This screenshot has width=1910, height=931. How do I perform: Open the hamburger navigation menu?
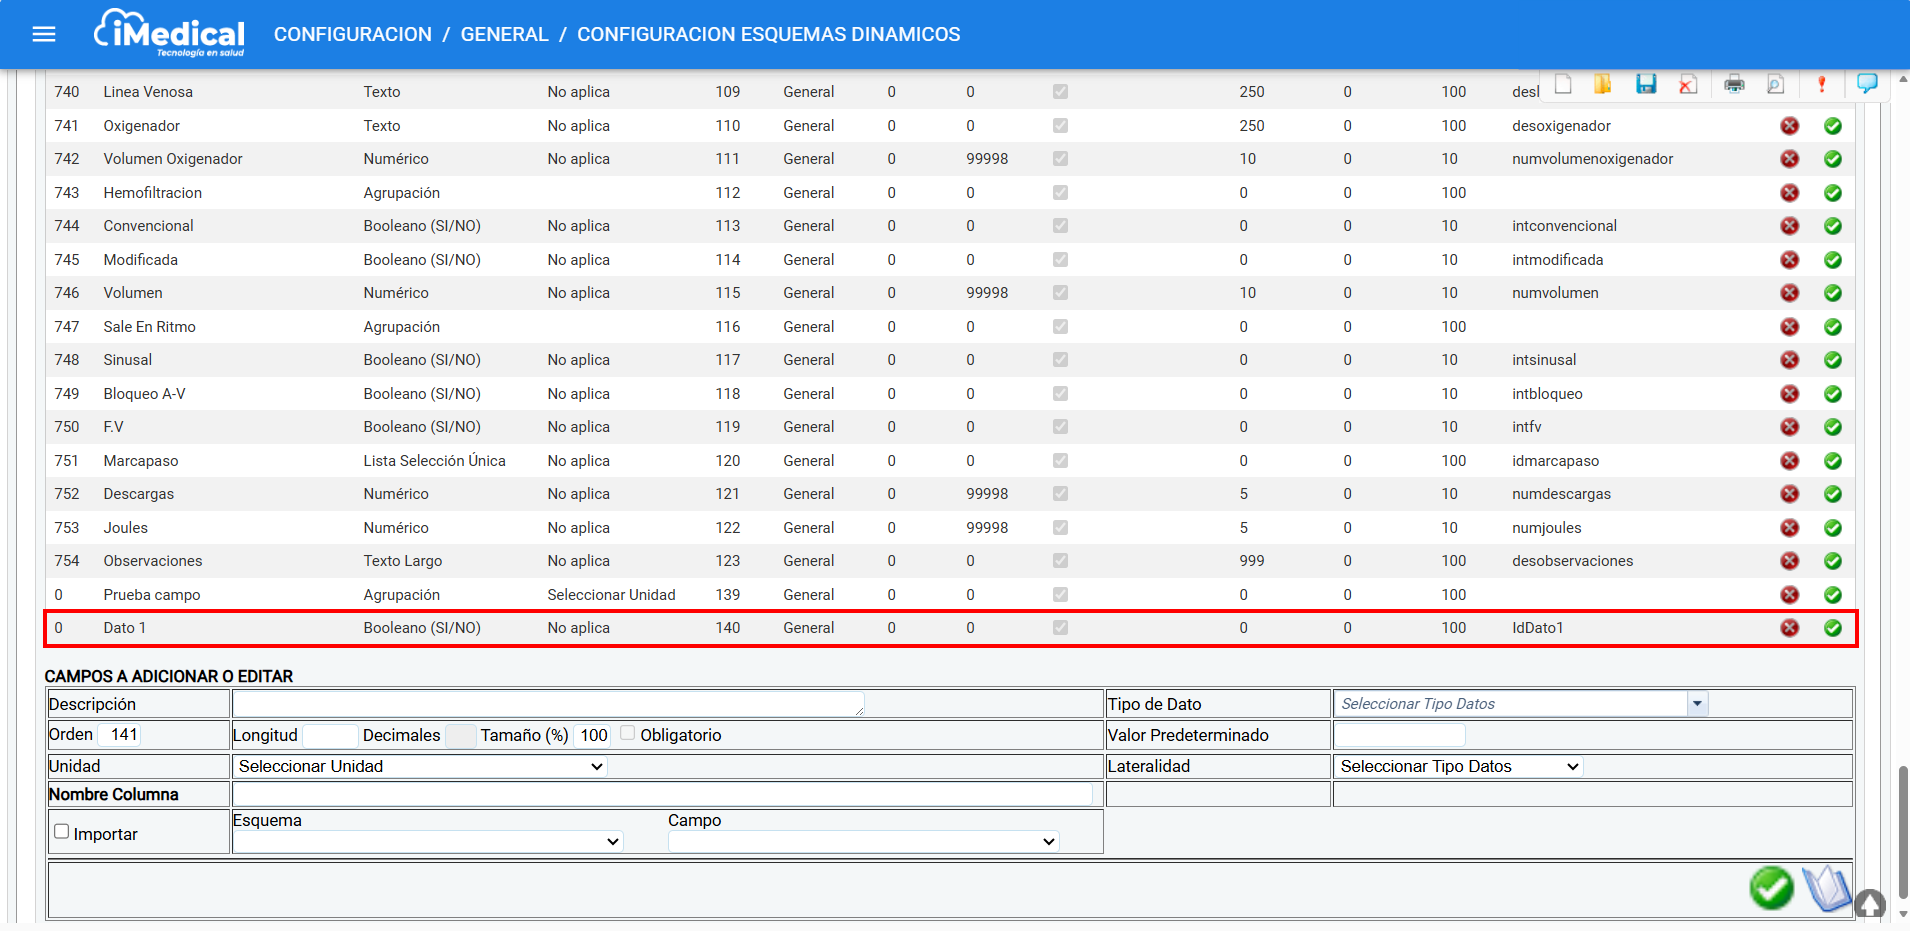click(x=44, y=35)
